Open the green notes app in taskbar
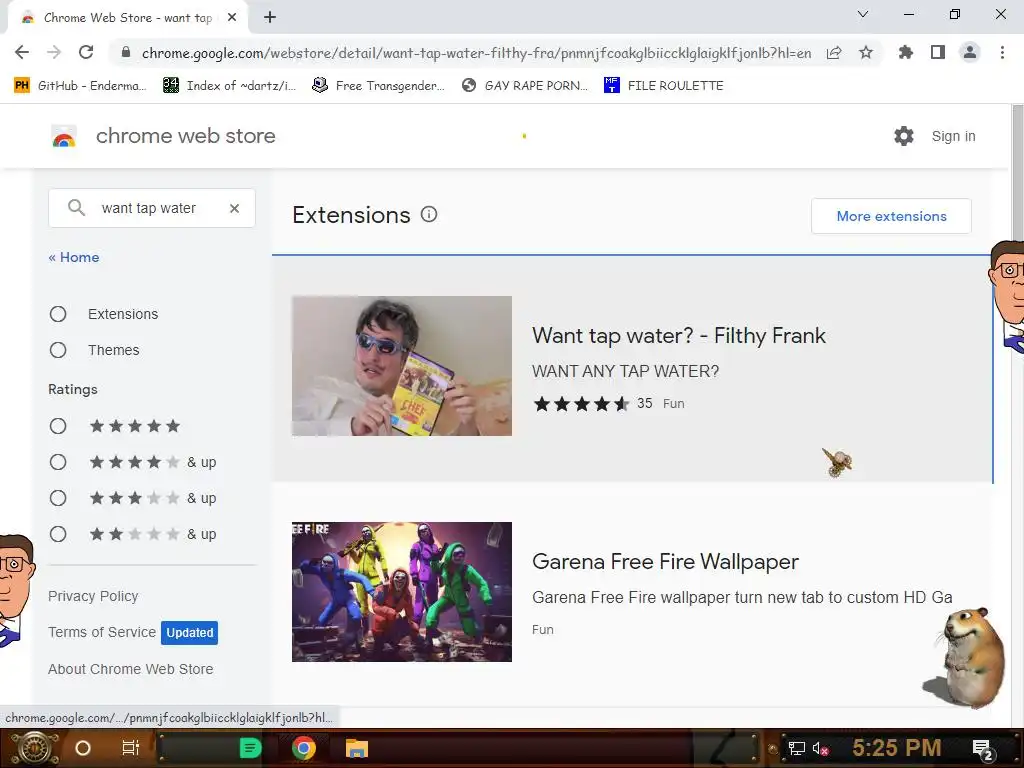Image resolution: width=1024 pixels, height=768 pixels. [x=250, y=748]
